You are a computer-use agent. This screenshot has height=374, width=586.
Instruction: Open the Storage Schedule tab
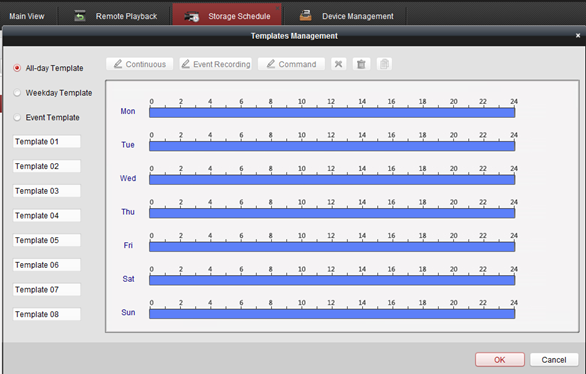[227, 16]
